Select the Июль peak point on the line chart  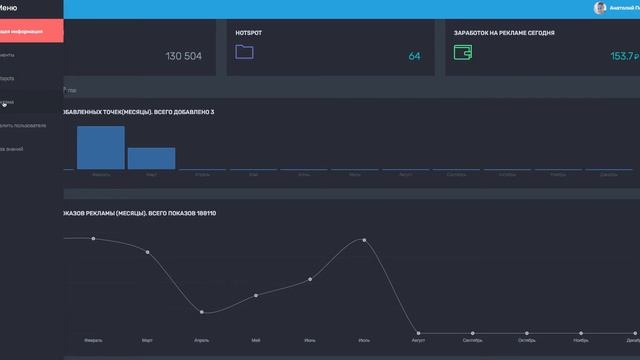pyautogui.click(x=364, y=240)
